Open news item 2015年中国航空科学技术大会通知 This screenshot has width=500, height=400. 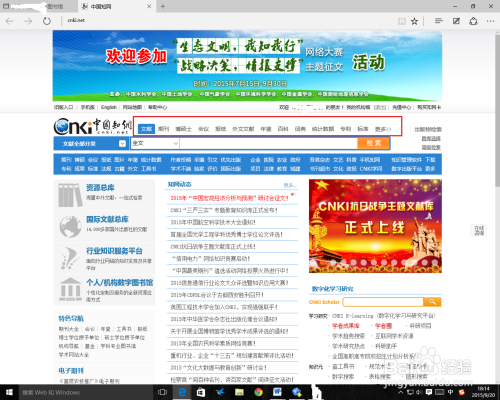point(213,222)
